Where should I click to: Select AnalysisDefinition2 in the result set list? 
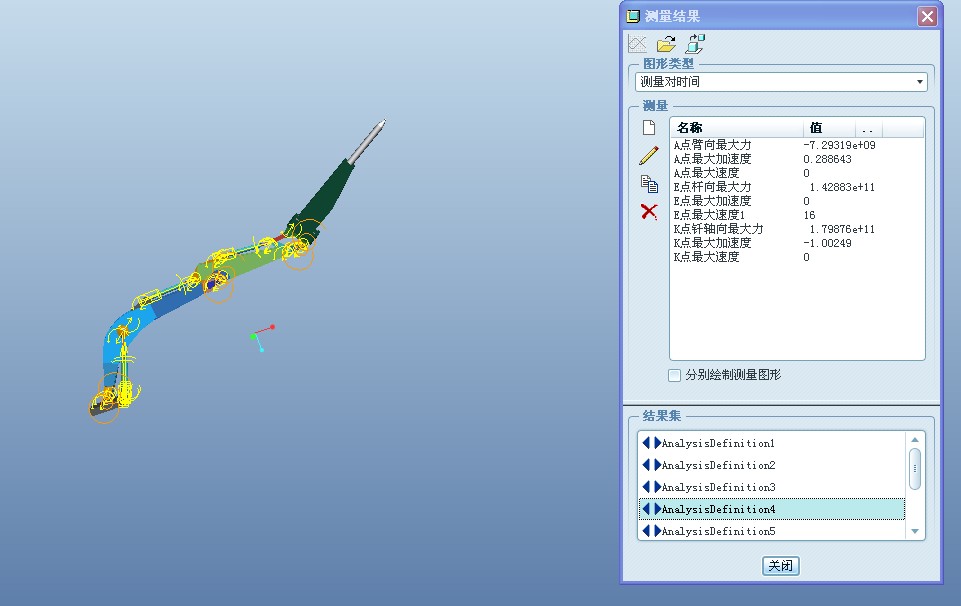pos(772,465)
